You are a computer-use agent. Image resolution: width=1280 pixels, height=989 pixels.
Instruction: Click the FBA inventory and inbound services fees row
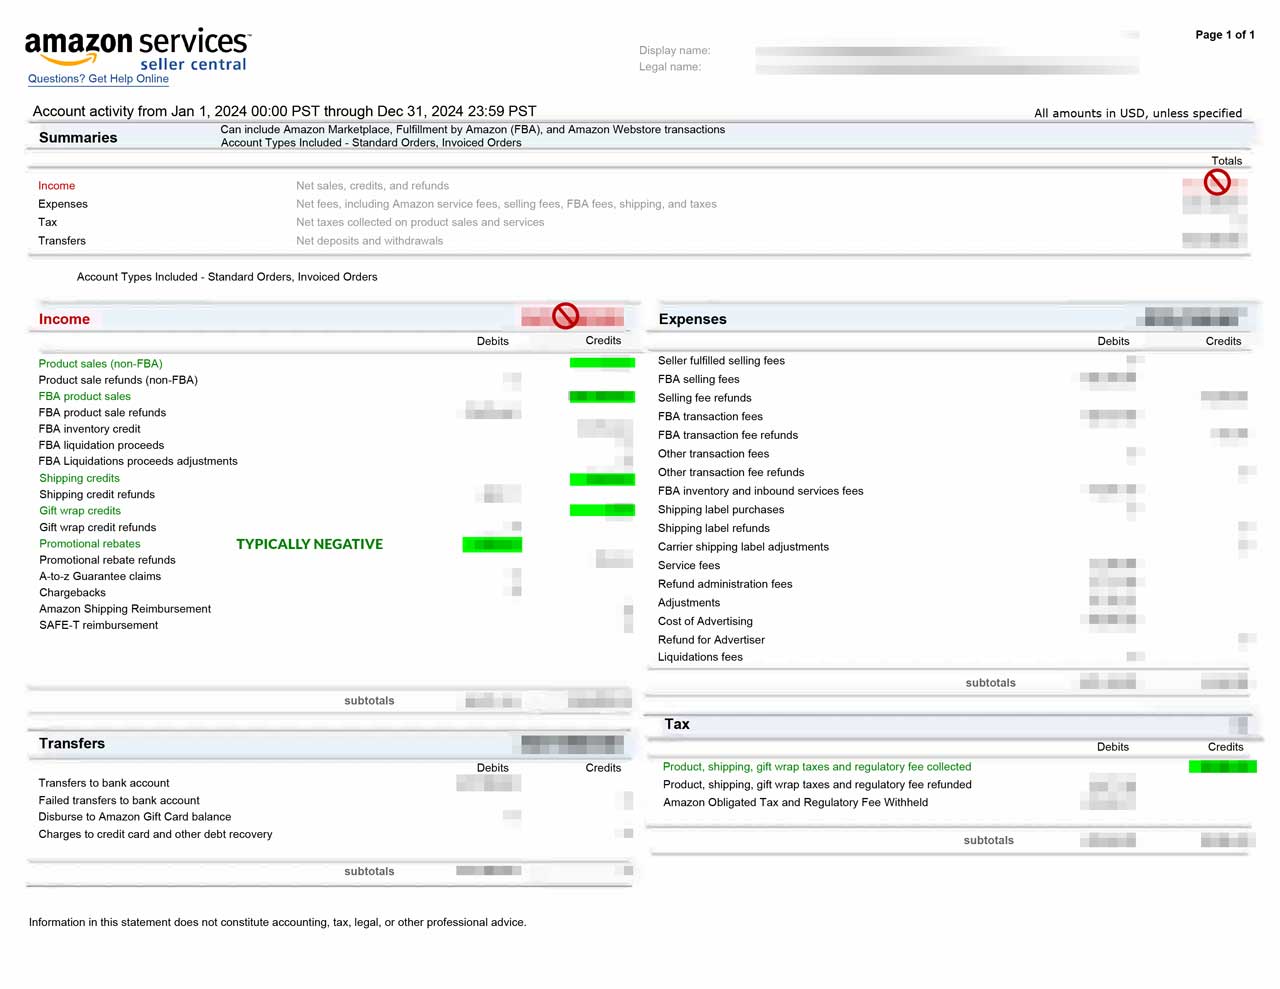(x=760, y=491)
